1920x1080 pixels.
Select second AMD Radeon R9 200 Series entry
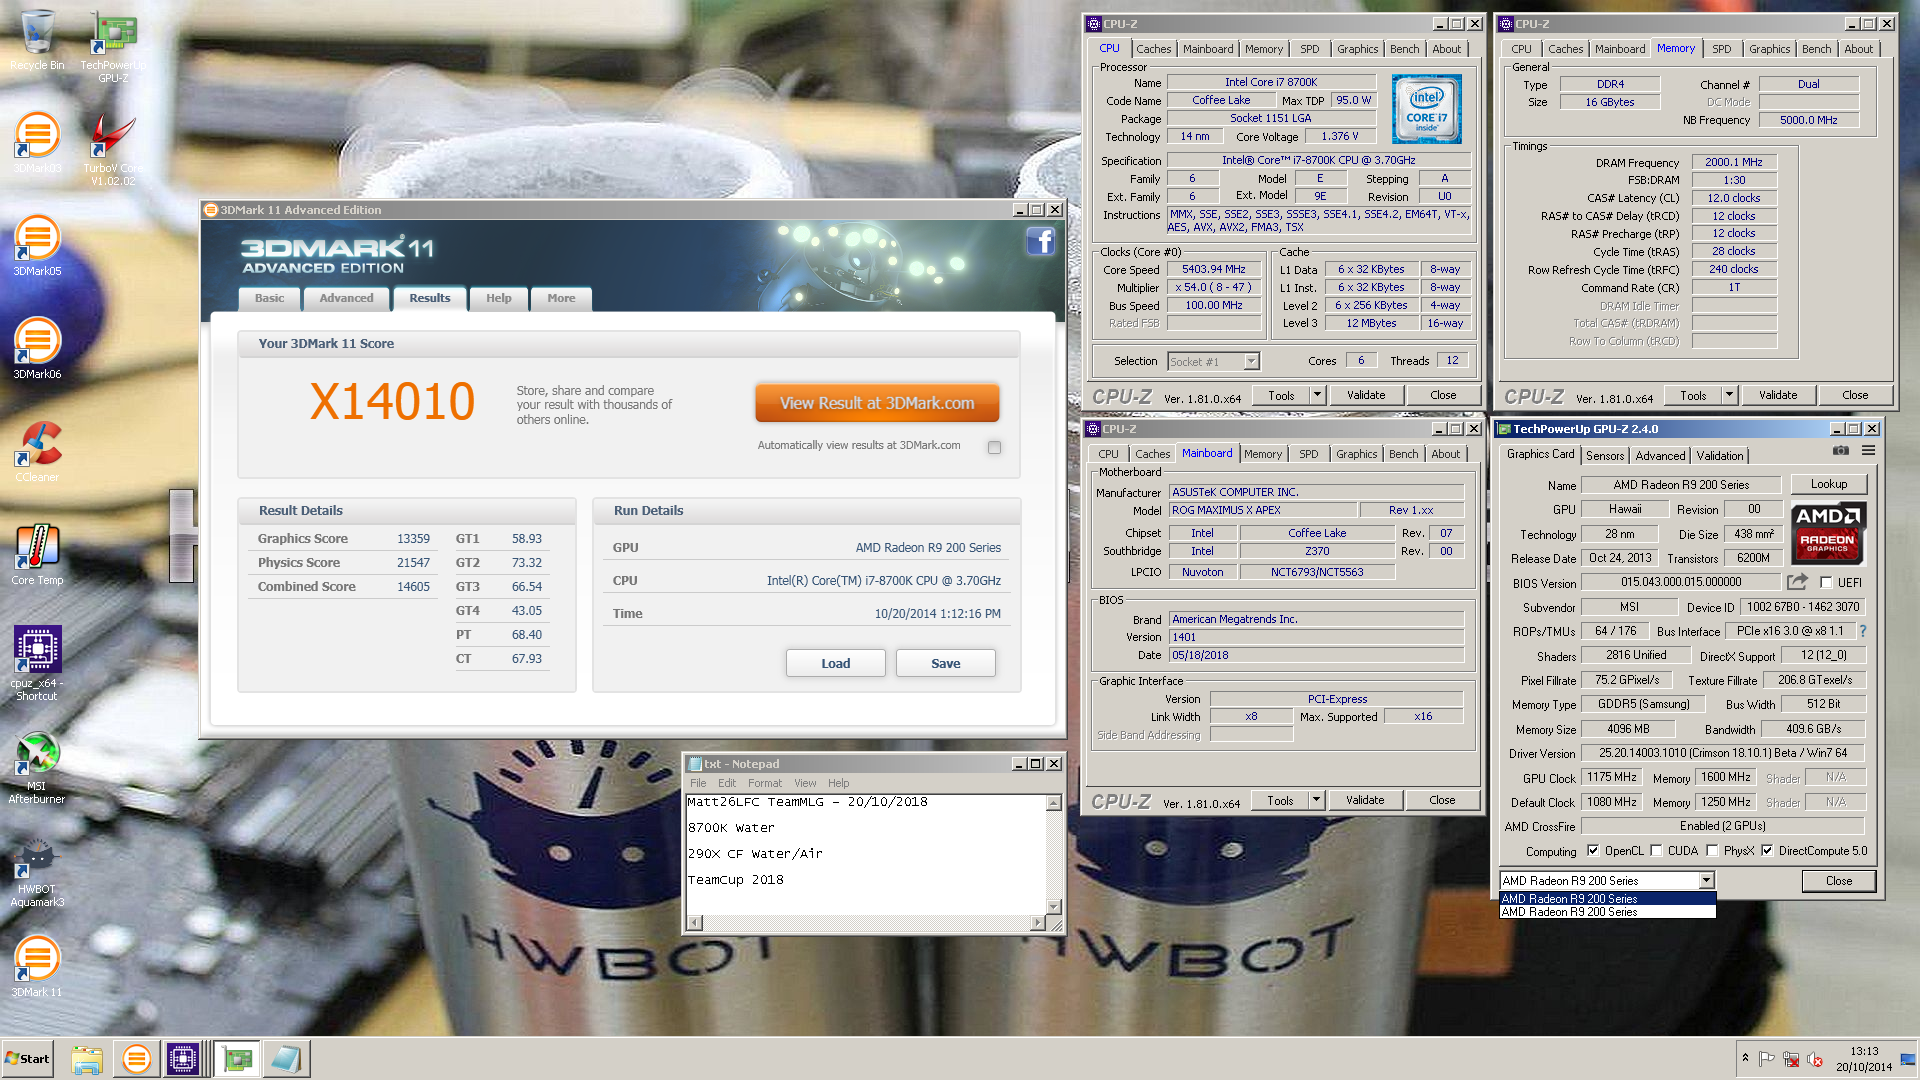(1607, 911)
